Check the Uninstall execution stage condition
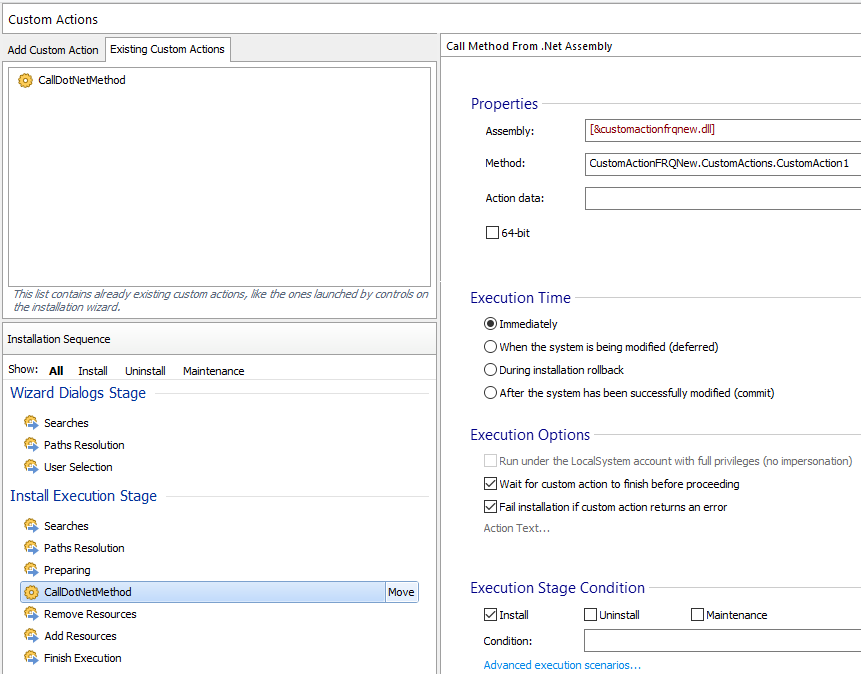 (591, 615)
